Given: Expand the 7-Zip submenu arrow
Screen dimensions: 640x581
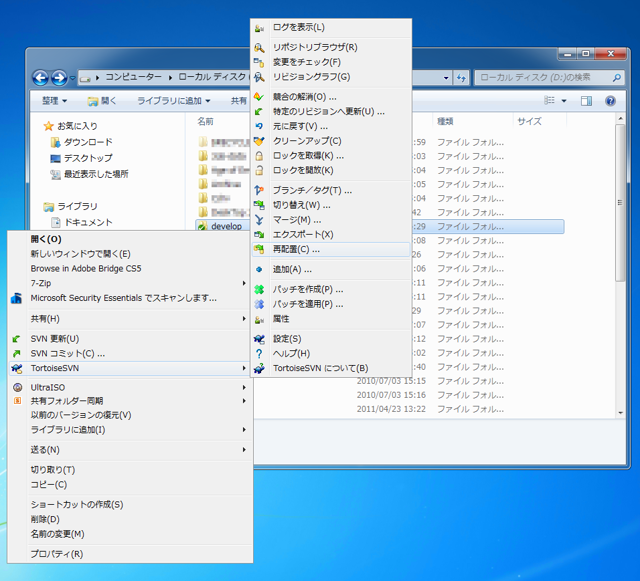Looking at the screenshot, I should 244,283.
